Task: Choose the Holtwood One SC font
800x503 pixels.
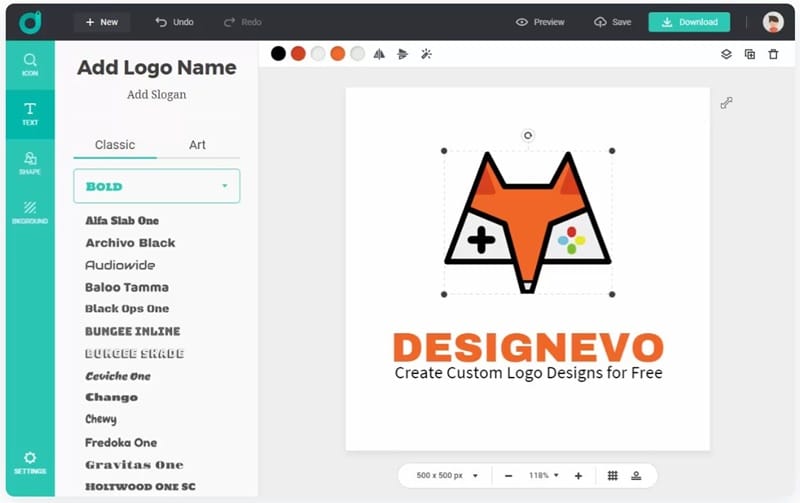Action: (x=140, y=487)
